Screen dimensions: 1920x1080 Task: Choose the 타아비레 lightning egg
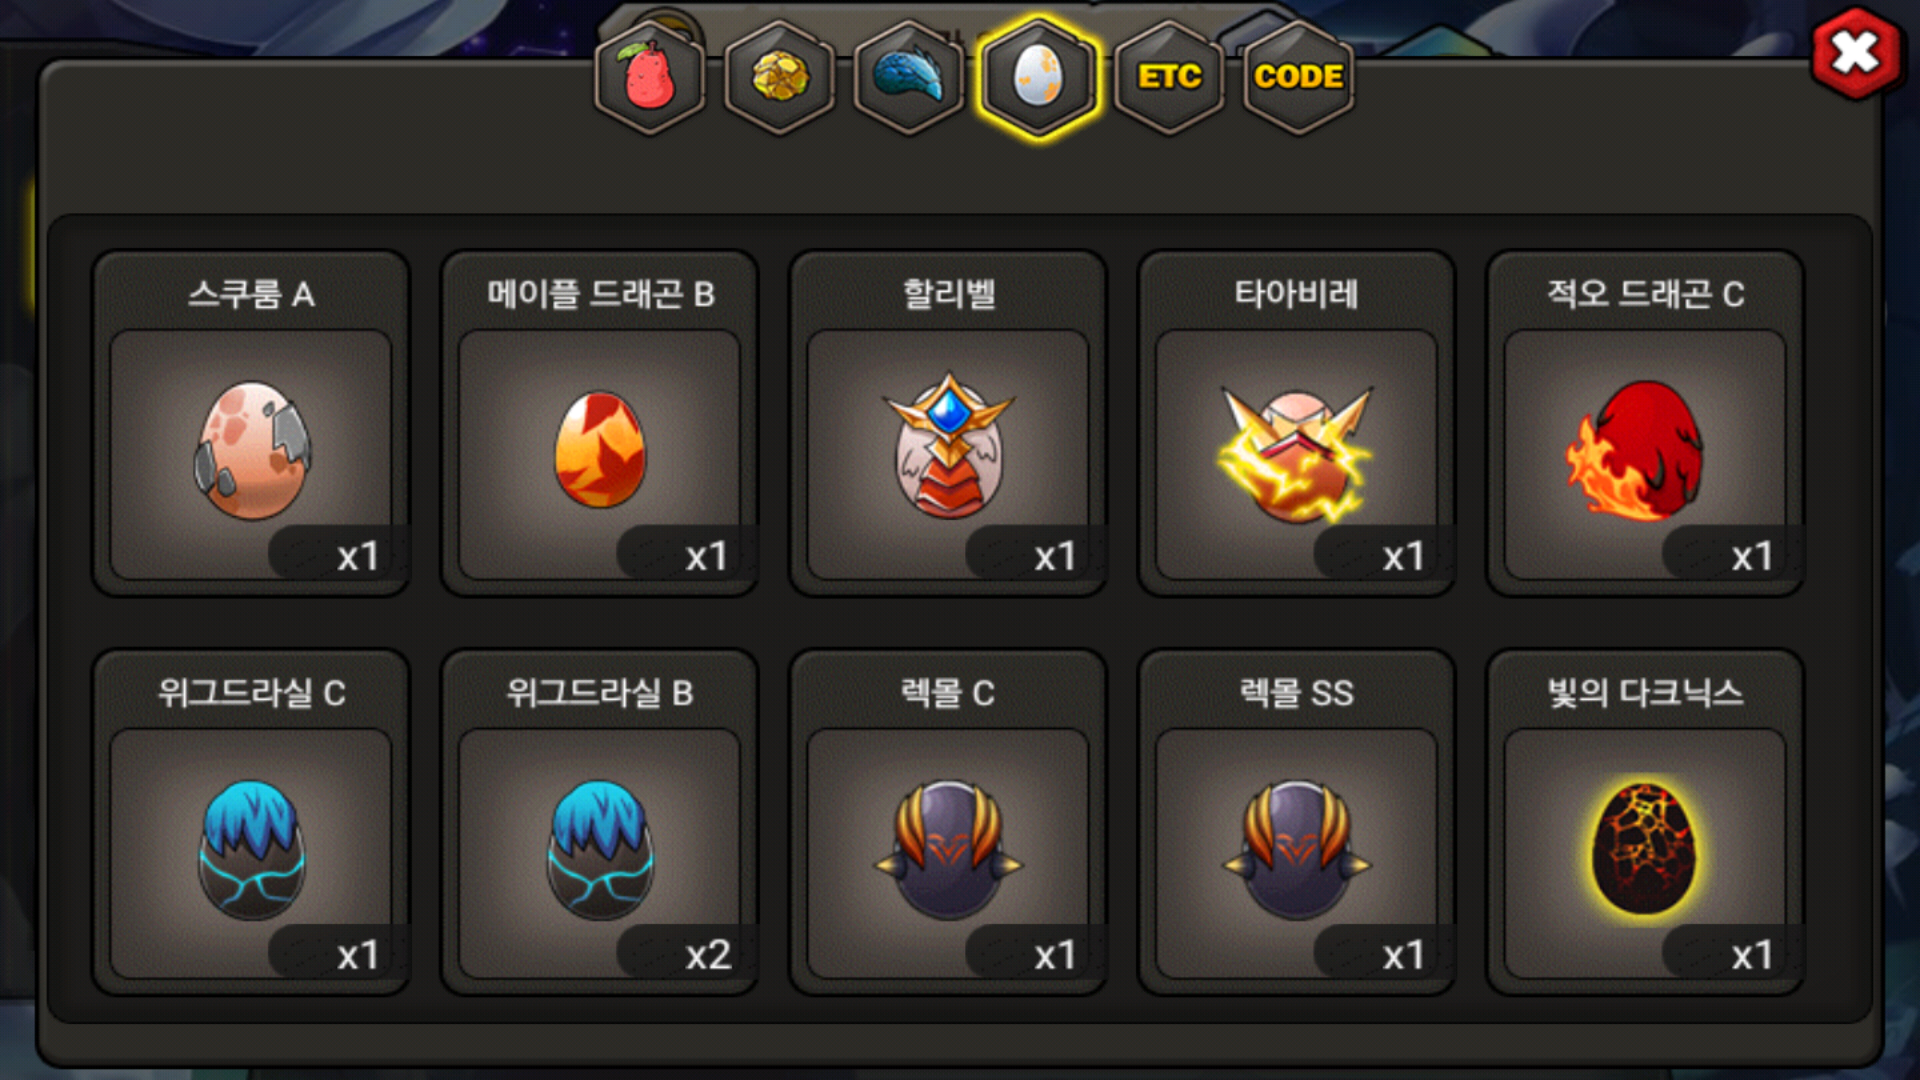1297,423
